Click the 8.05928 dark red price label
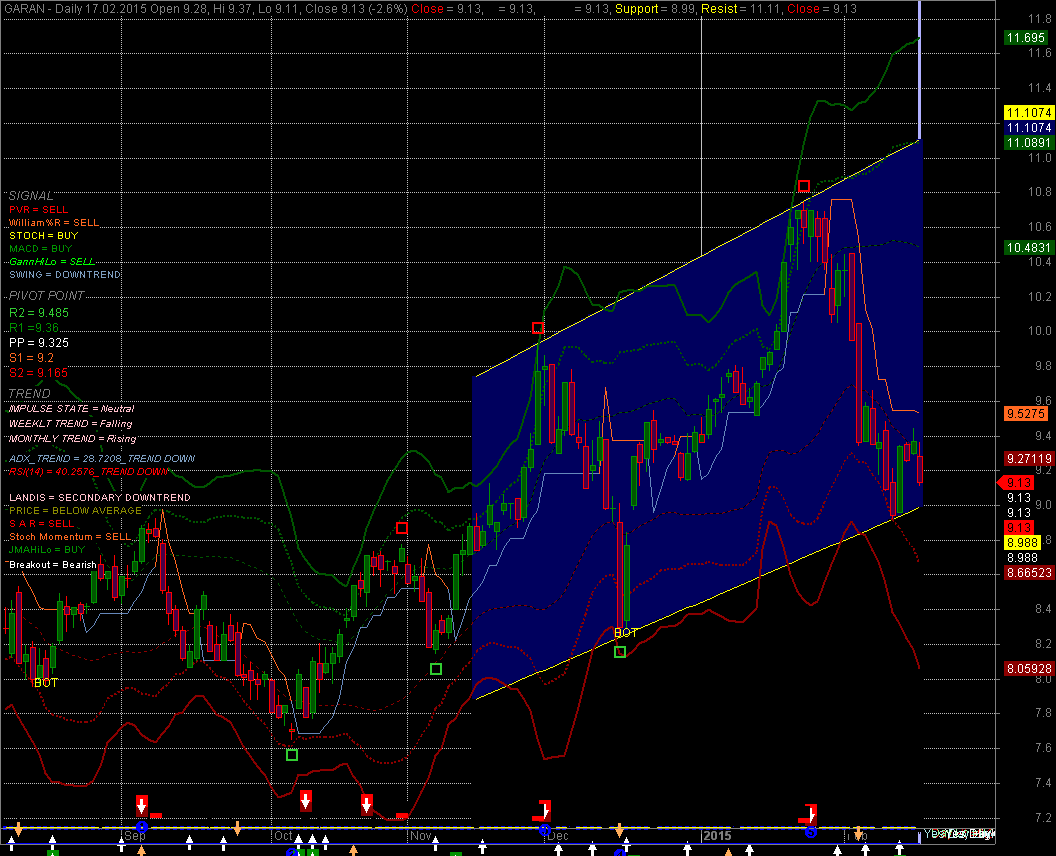The image size is (1056, 856). point(1028,668)
